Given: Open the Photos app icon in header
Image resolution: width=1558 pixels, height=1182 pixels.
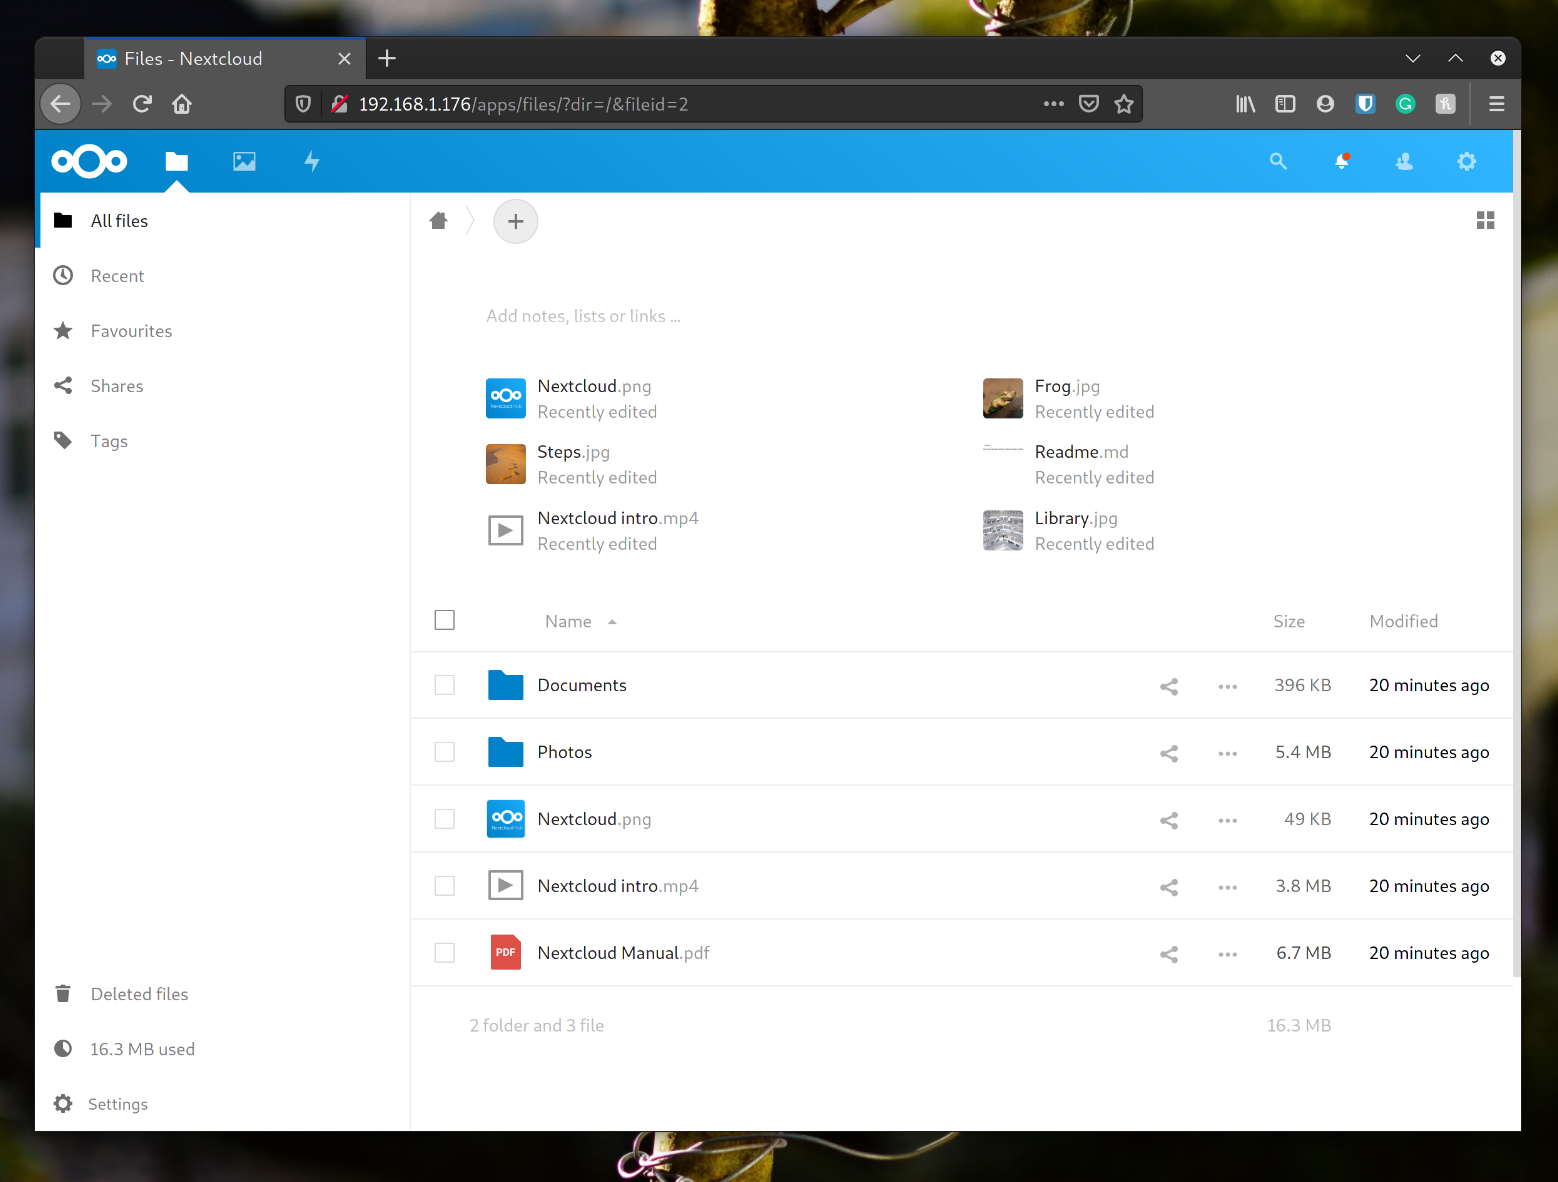Looking at the screenshot, I should (x=244, y=161).
